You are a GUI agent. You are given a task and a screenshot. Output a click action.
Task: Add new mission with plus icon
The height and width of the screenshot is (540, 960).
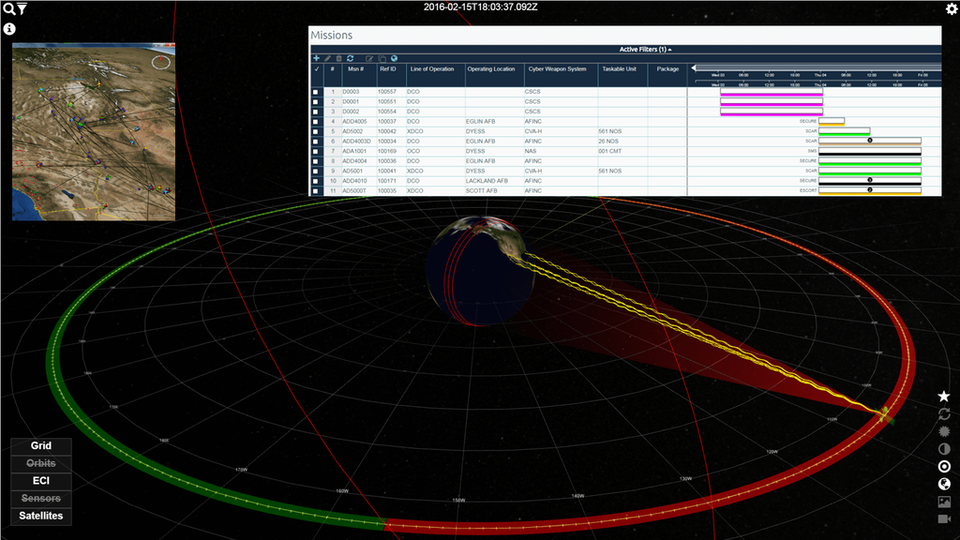click(x=317, y=59)
